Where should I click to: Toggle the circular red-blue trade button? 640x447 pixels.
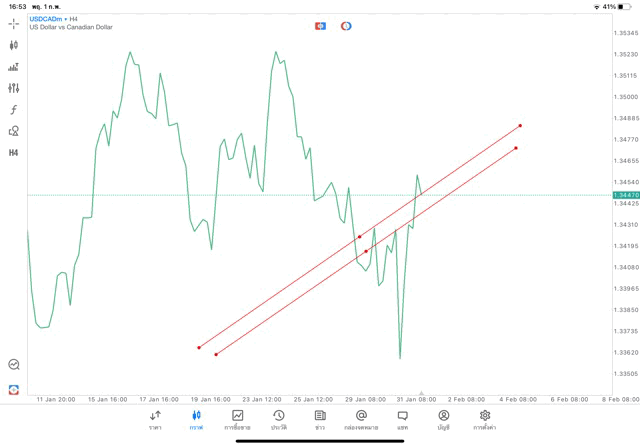coord(346,26)
